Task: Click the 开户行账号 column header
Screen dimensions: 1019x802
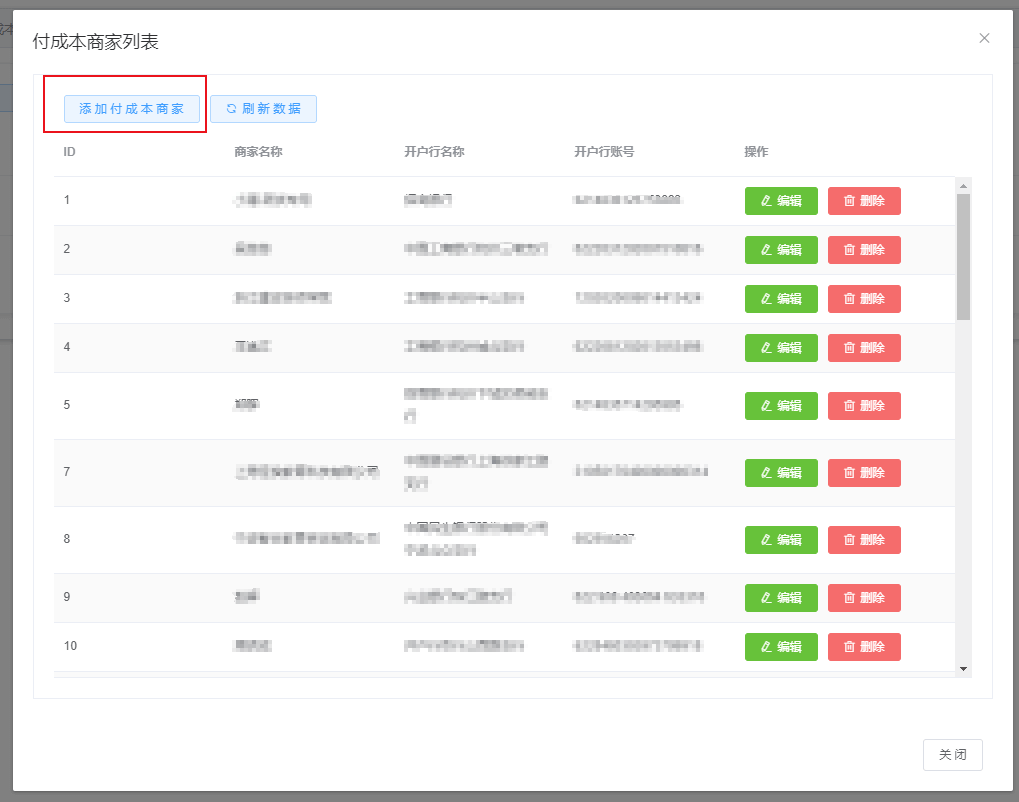Action: (x=604, y=152)
